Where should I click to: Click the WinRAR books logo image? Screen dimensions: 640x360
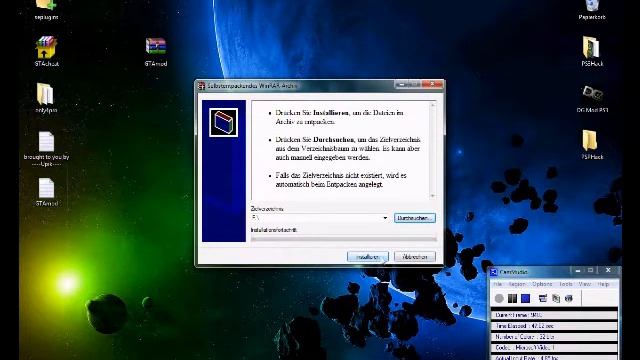223,122
